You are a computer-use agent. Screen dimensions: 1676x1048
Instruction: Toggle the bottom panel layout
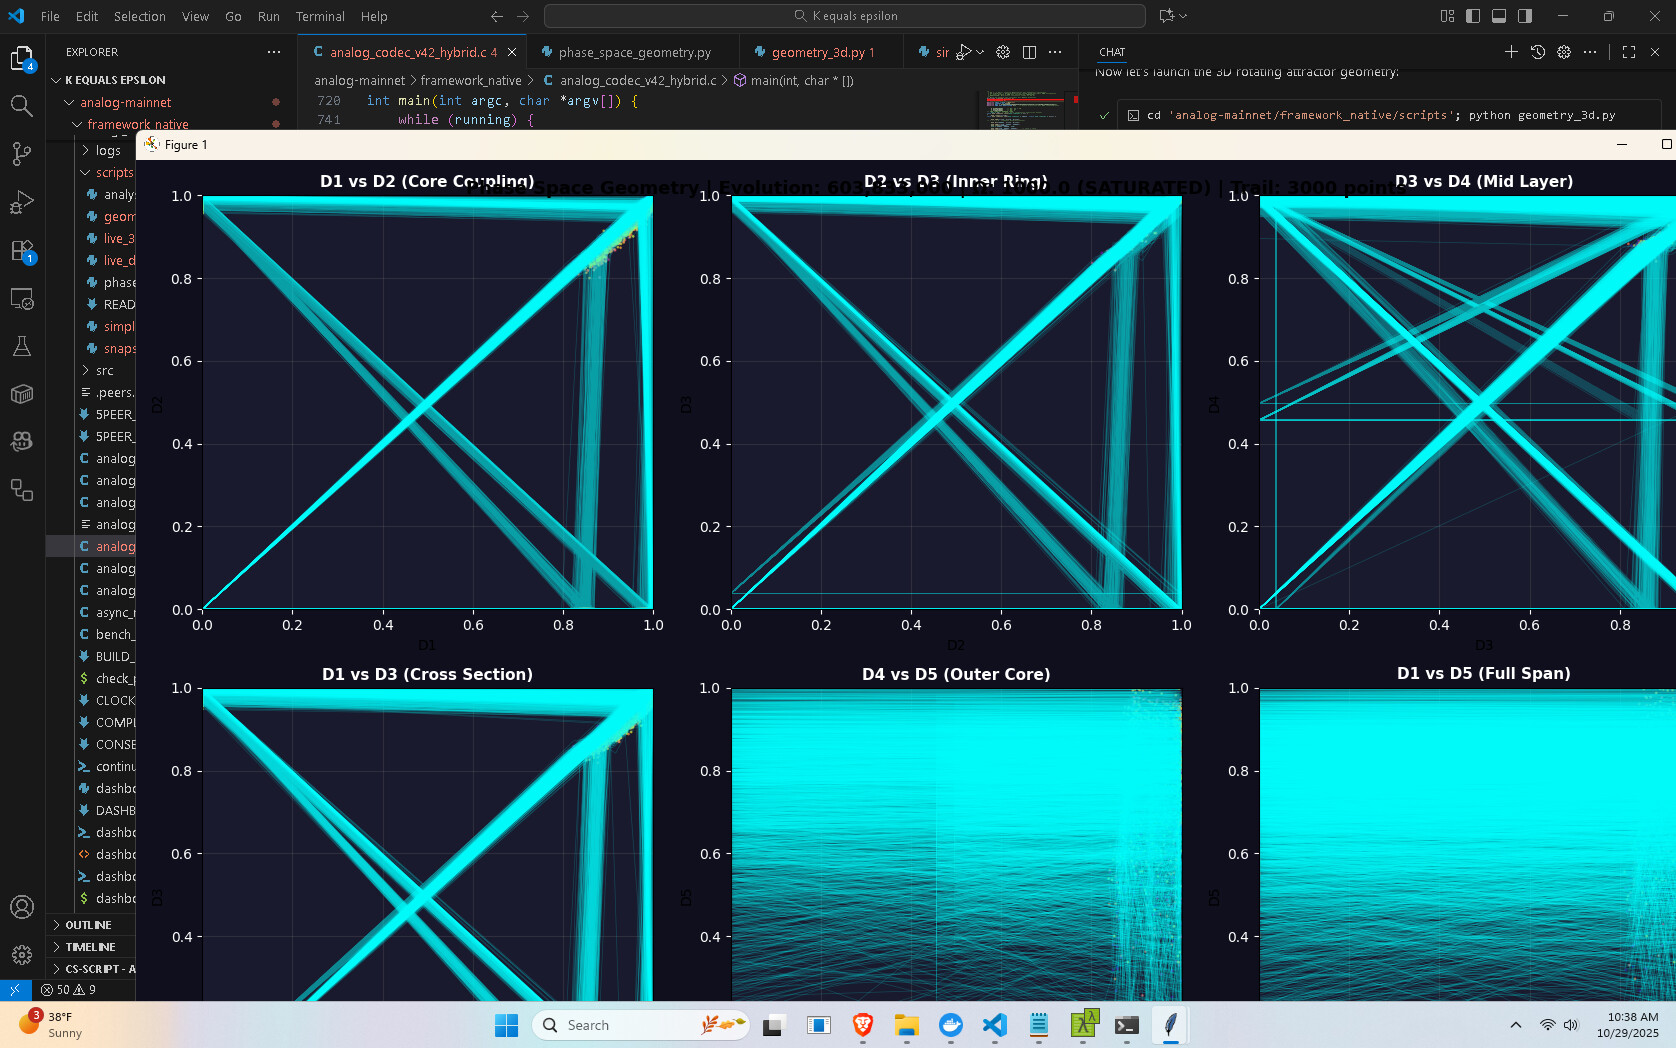(x=1499, y=16)
